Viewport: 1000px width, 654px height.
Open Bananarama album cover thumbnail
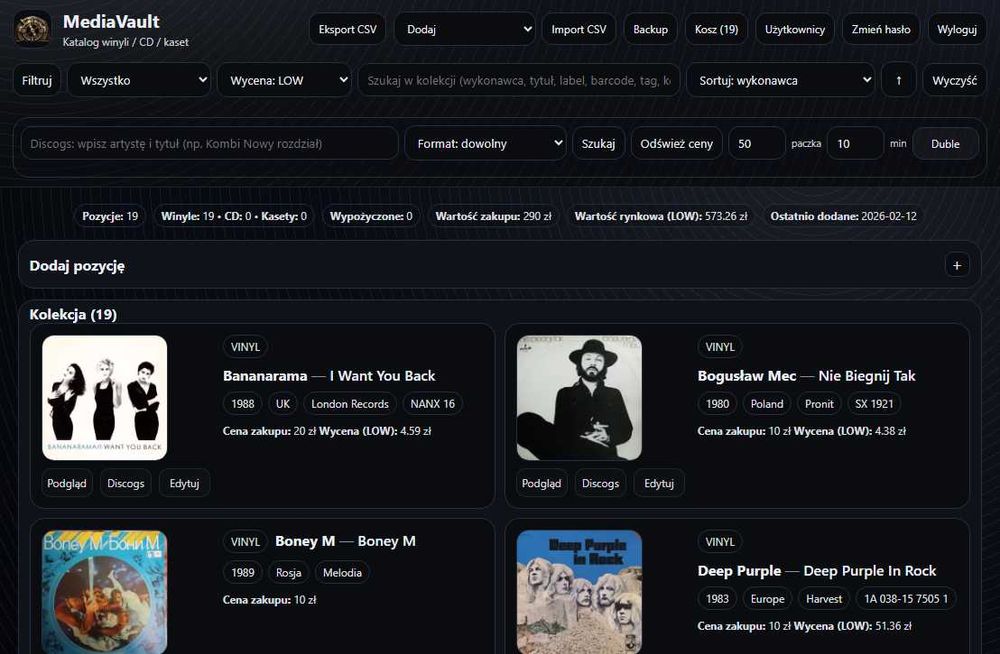point(105,398)
